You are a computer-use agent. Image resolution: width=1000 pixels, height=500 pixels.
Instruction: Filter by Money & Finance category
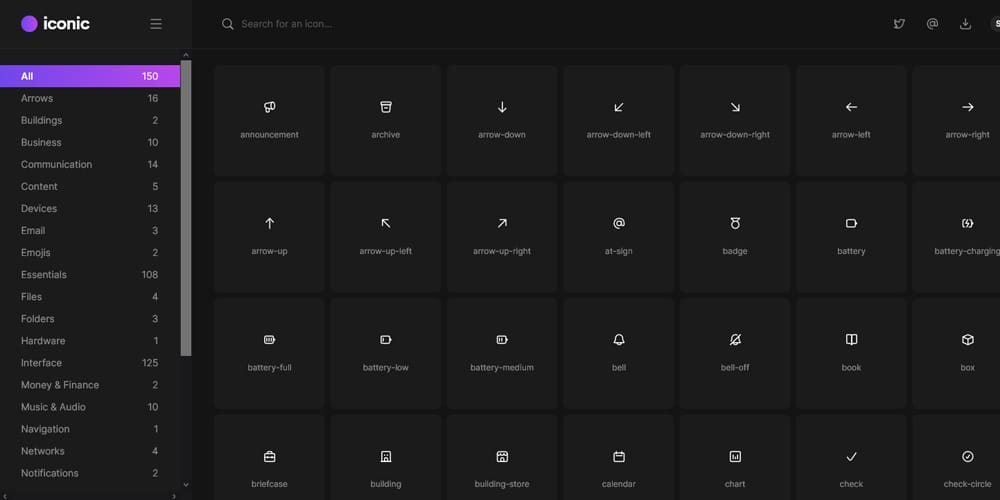click(90, 385)
